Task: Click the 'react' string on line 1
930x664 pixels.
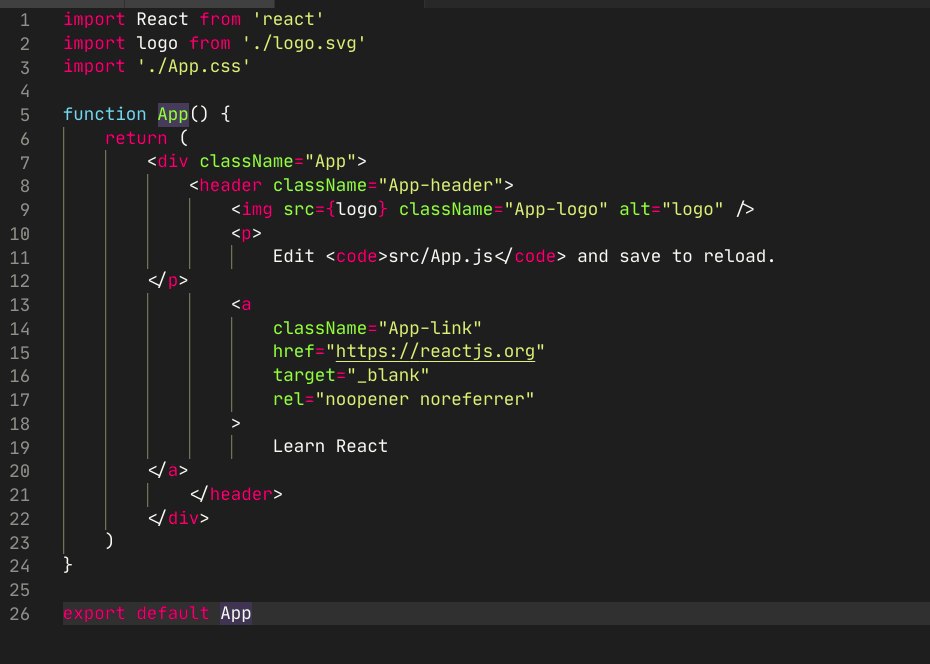Action: coord(288,20)
